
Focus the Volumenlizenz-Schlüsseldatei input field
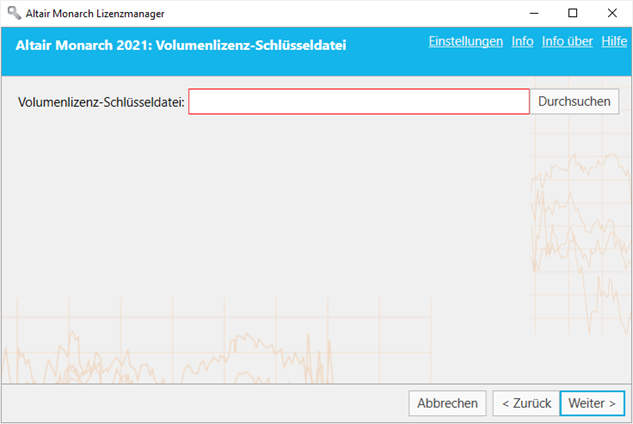click(359, 102)
